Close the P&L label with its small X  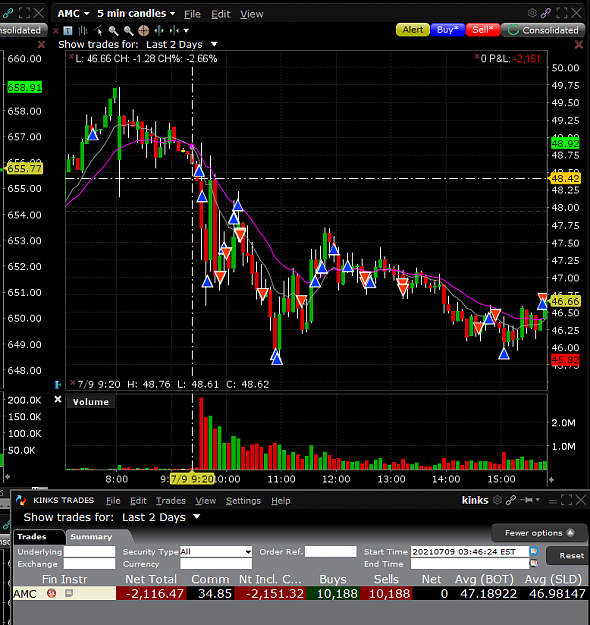pyautogui.click(x=477, y=57)
